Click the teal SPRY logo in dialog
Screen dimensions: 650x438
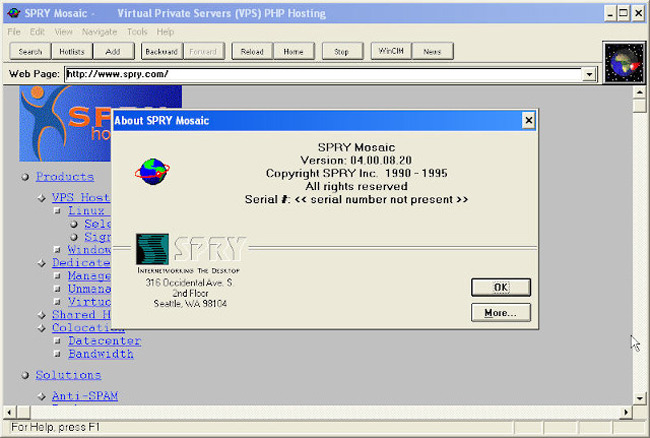coord(152,249)
